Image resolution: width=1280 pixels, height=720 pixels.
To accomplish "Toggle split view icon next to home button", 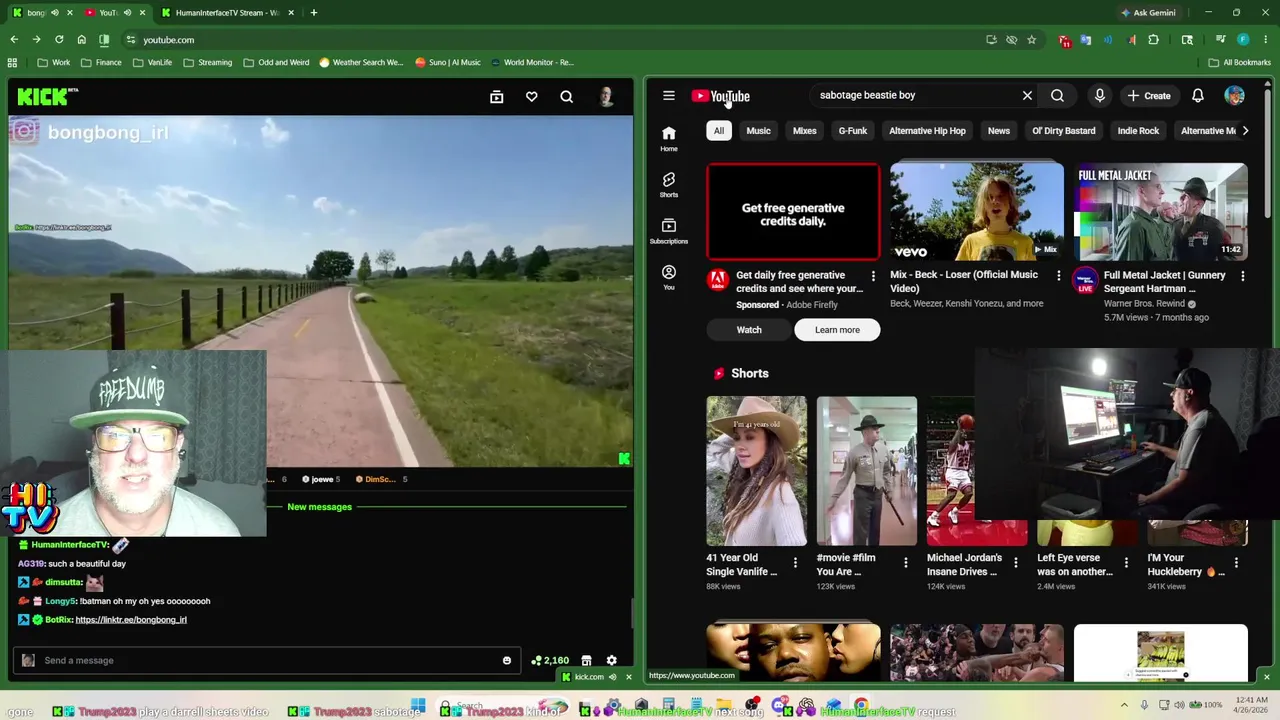I will (x=104, y=40).
